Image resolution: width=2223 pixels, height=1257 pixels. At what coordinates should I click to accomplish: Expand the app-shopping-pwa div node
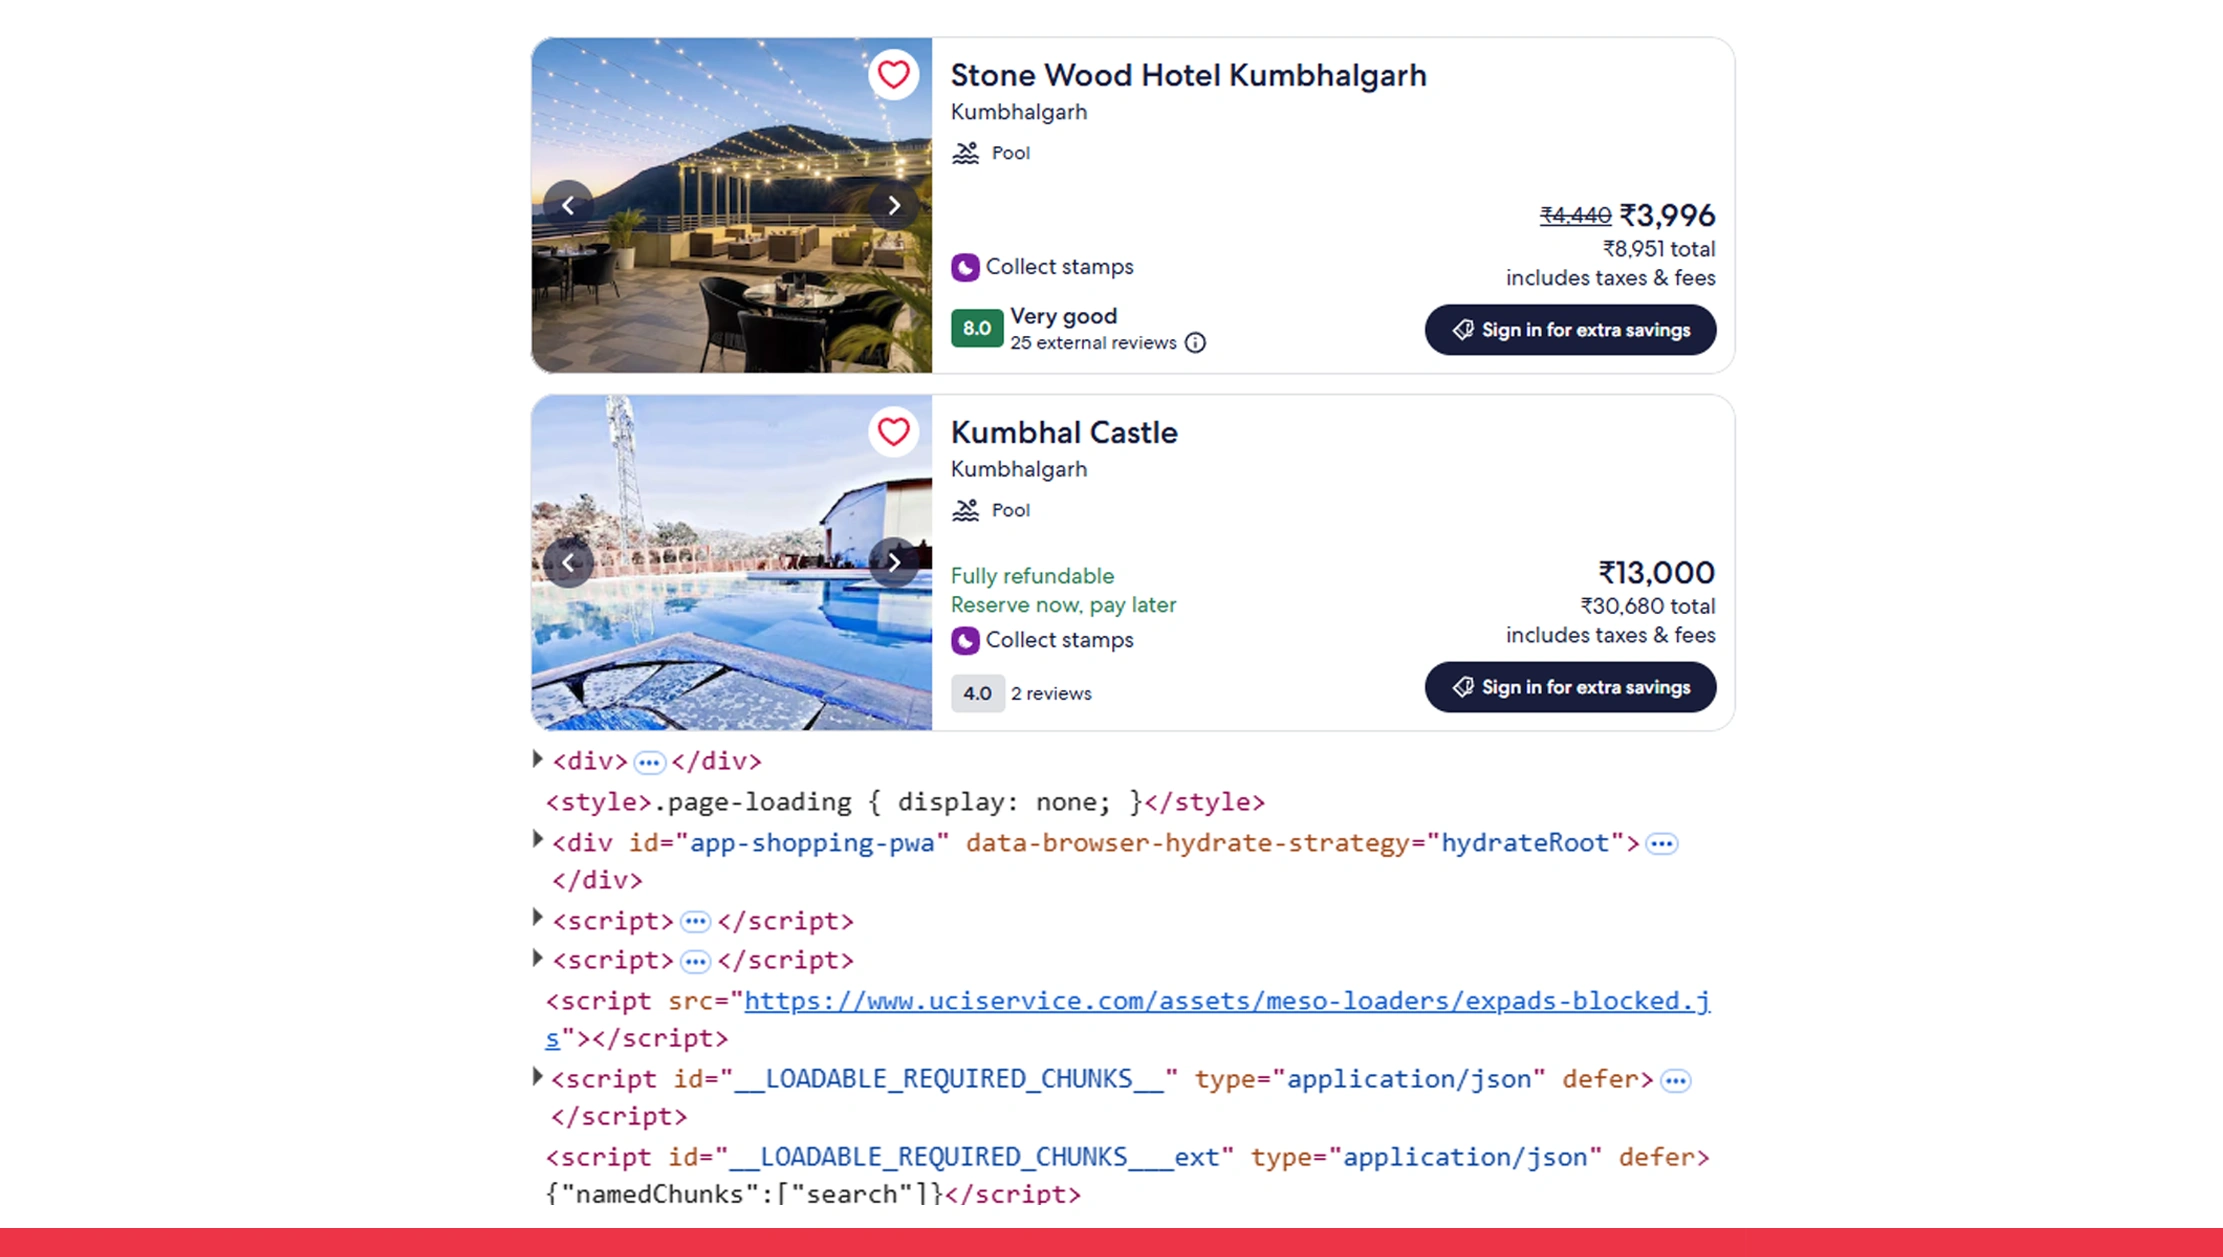point(538,841)
